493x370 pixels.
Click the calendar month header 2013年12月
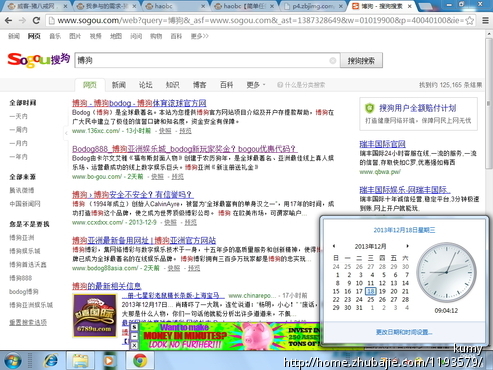point(370,246)
